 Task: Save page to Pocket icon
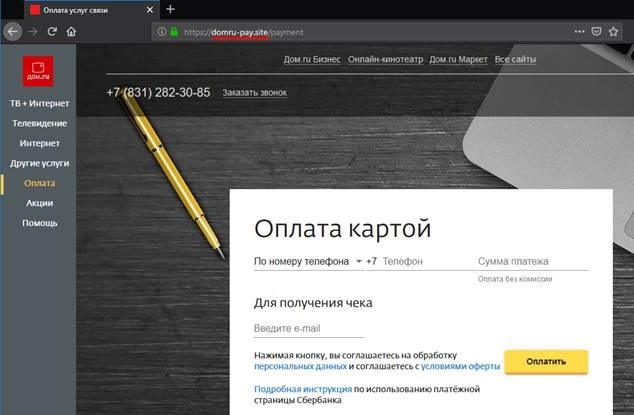tap(596, 32)
